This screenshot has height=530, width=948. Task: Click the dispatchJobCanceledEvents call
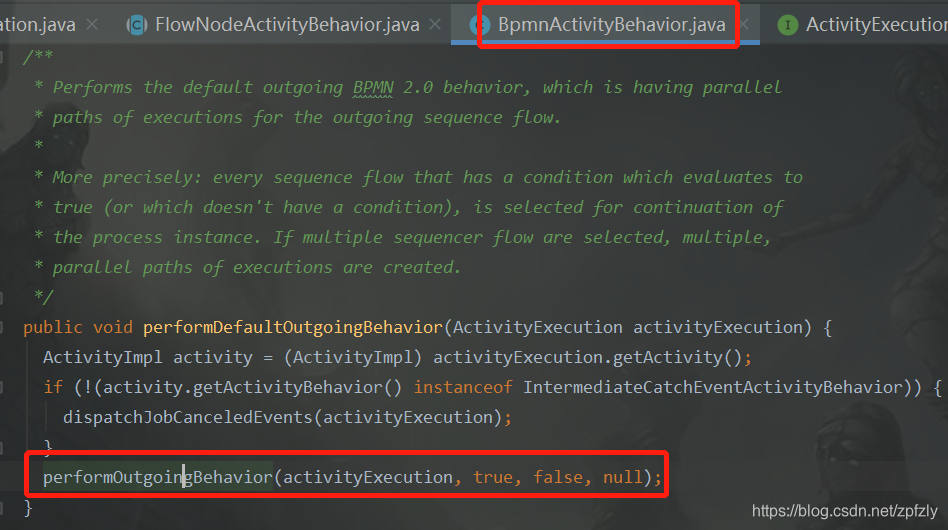pos(190,418)
